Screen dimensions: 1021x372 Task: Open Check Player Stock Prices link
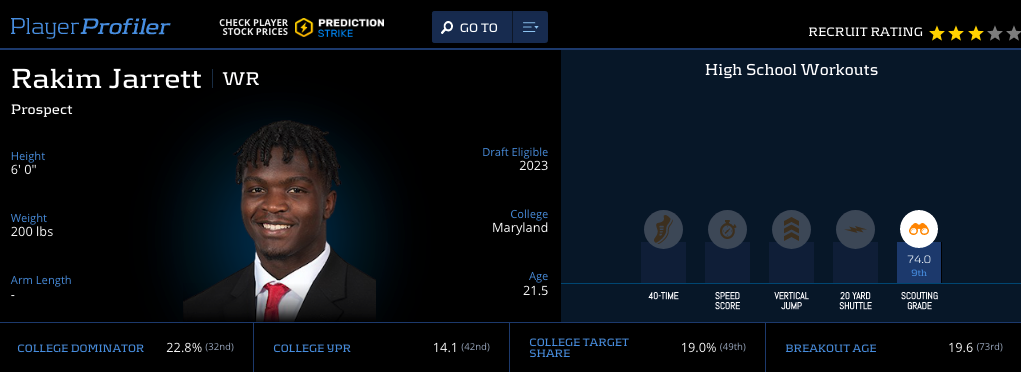point(253,27)
